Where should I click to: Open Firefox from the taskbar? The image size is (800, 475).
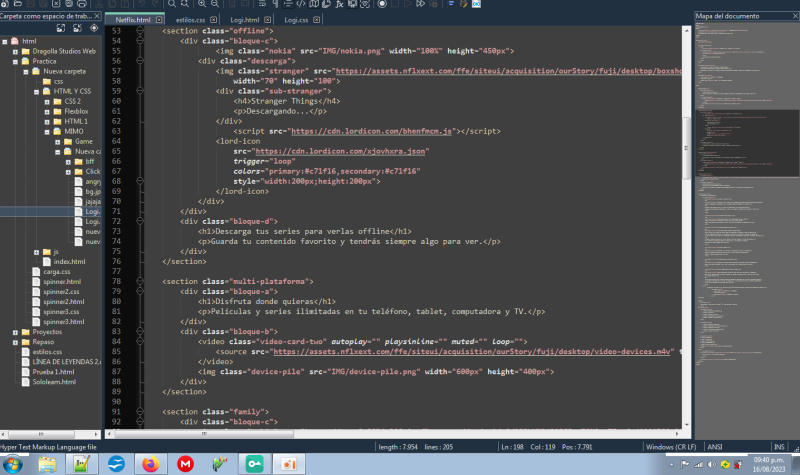tap(150, 463)
